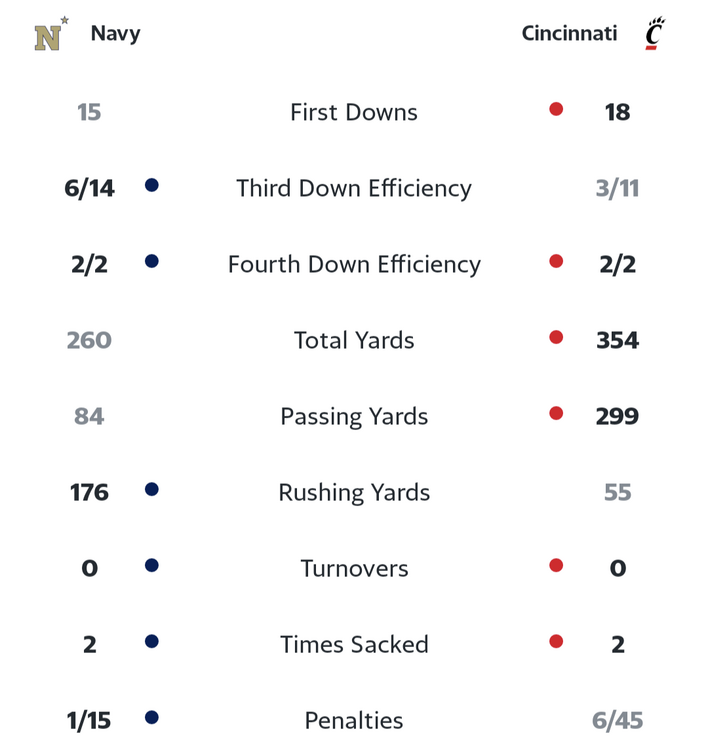Click Navy's 176 rushing yards value

pos(89,493)
